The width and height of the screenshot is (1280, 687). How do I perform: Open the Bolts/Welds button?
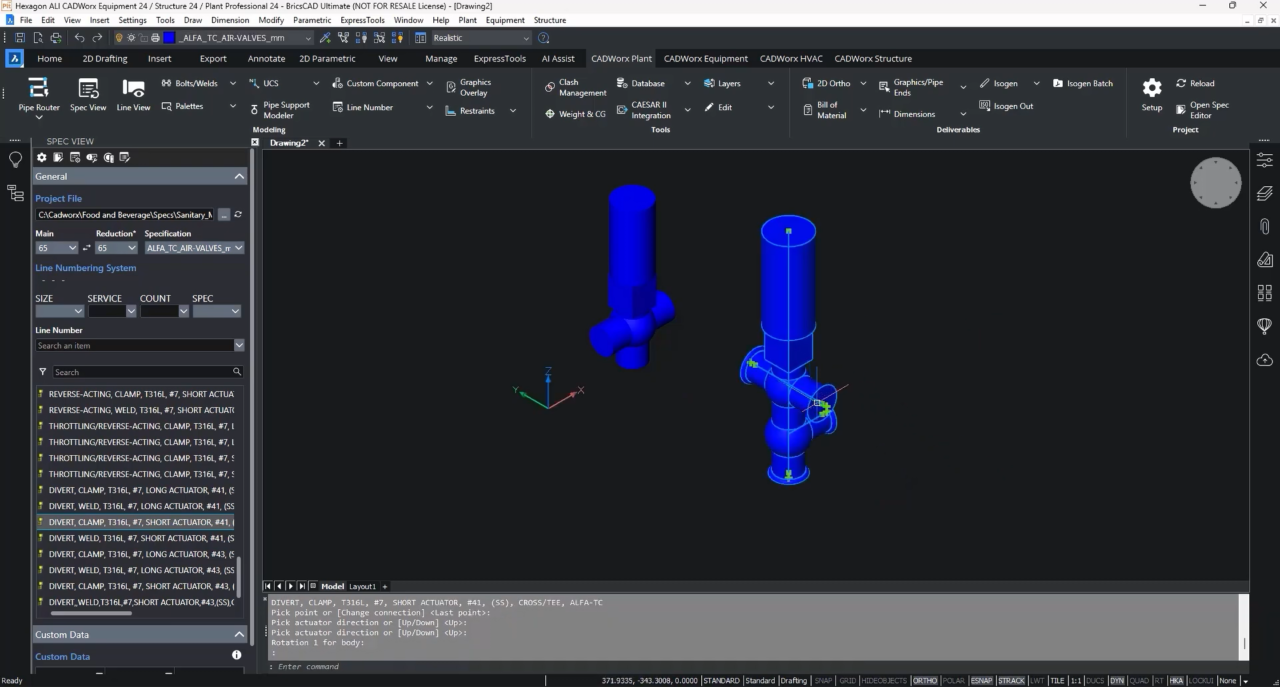[190, 84]
